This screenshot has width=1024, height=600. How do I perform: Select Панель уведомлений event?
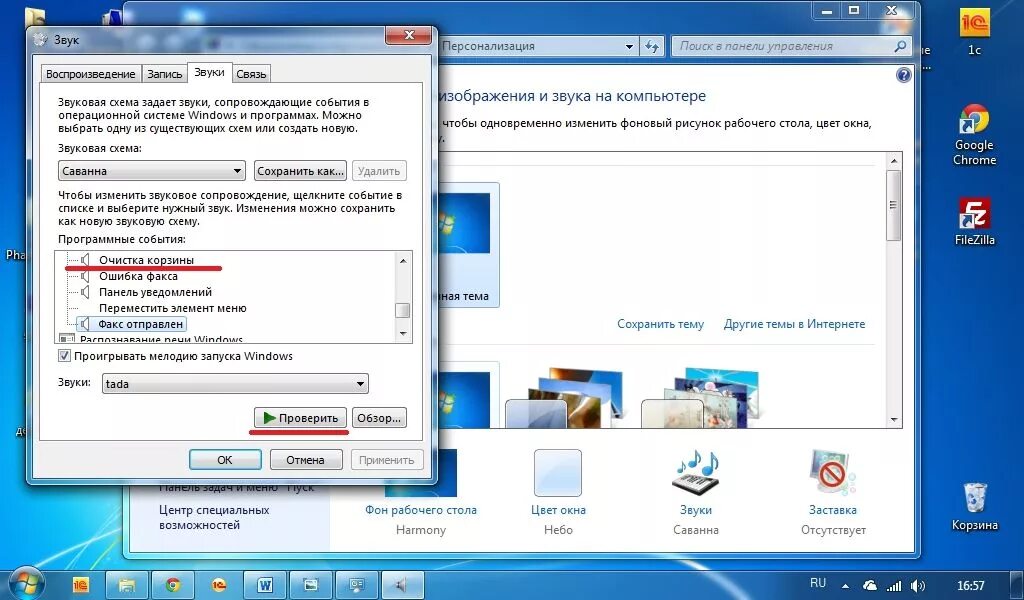pyautogui.click(x=155, y=292)
